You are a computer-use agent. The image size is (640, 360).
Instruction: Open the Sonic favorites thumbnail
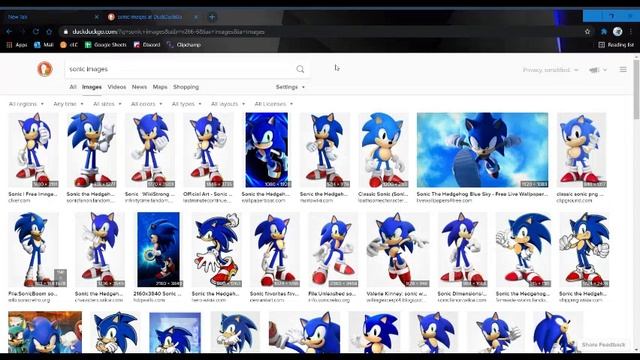click(275, 249)
